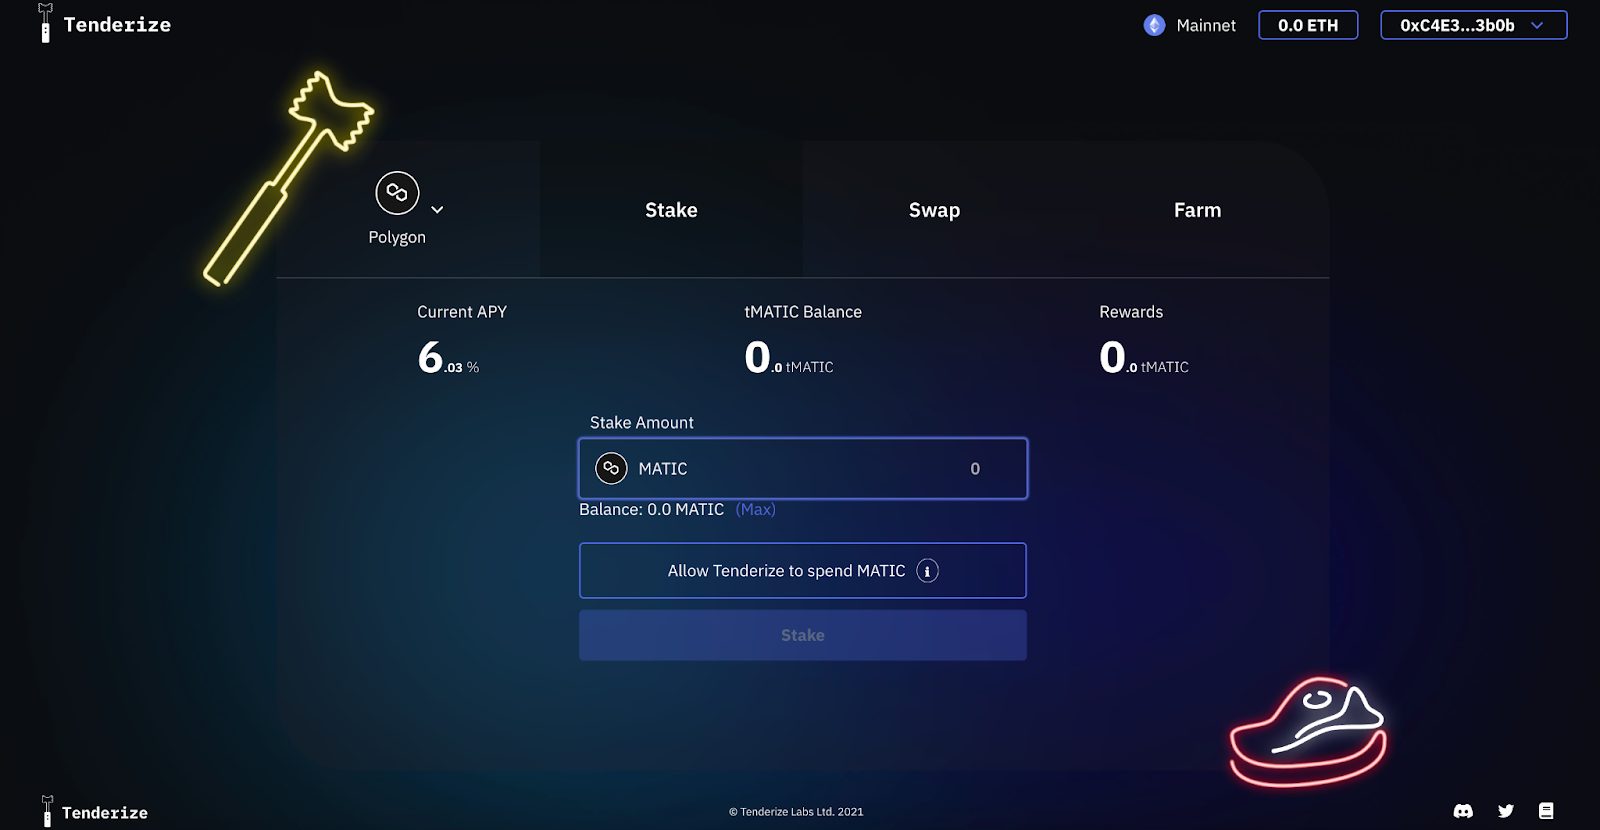Click the tMATIC Balance label
This screenshot has height=830, width=1600.
(803, 312)
